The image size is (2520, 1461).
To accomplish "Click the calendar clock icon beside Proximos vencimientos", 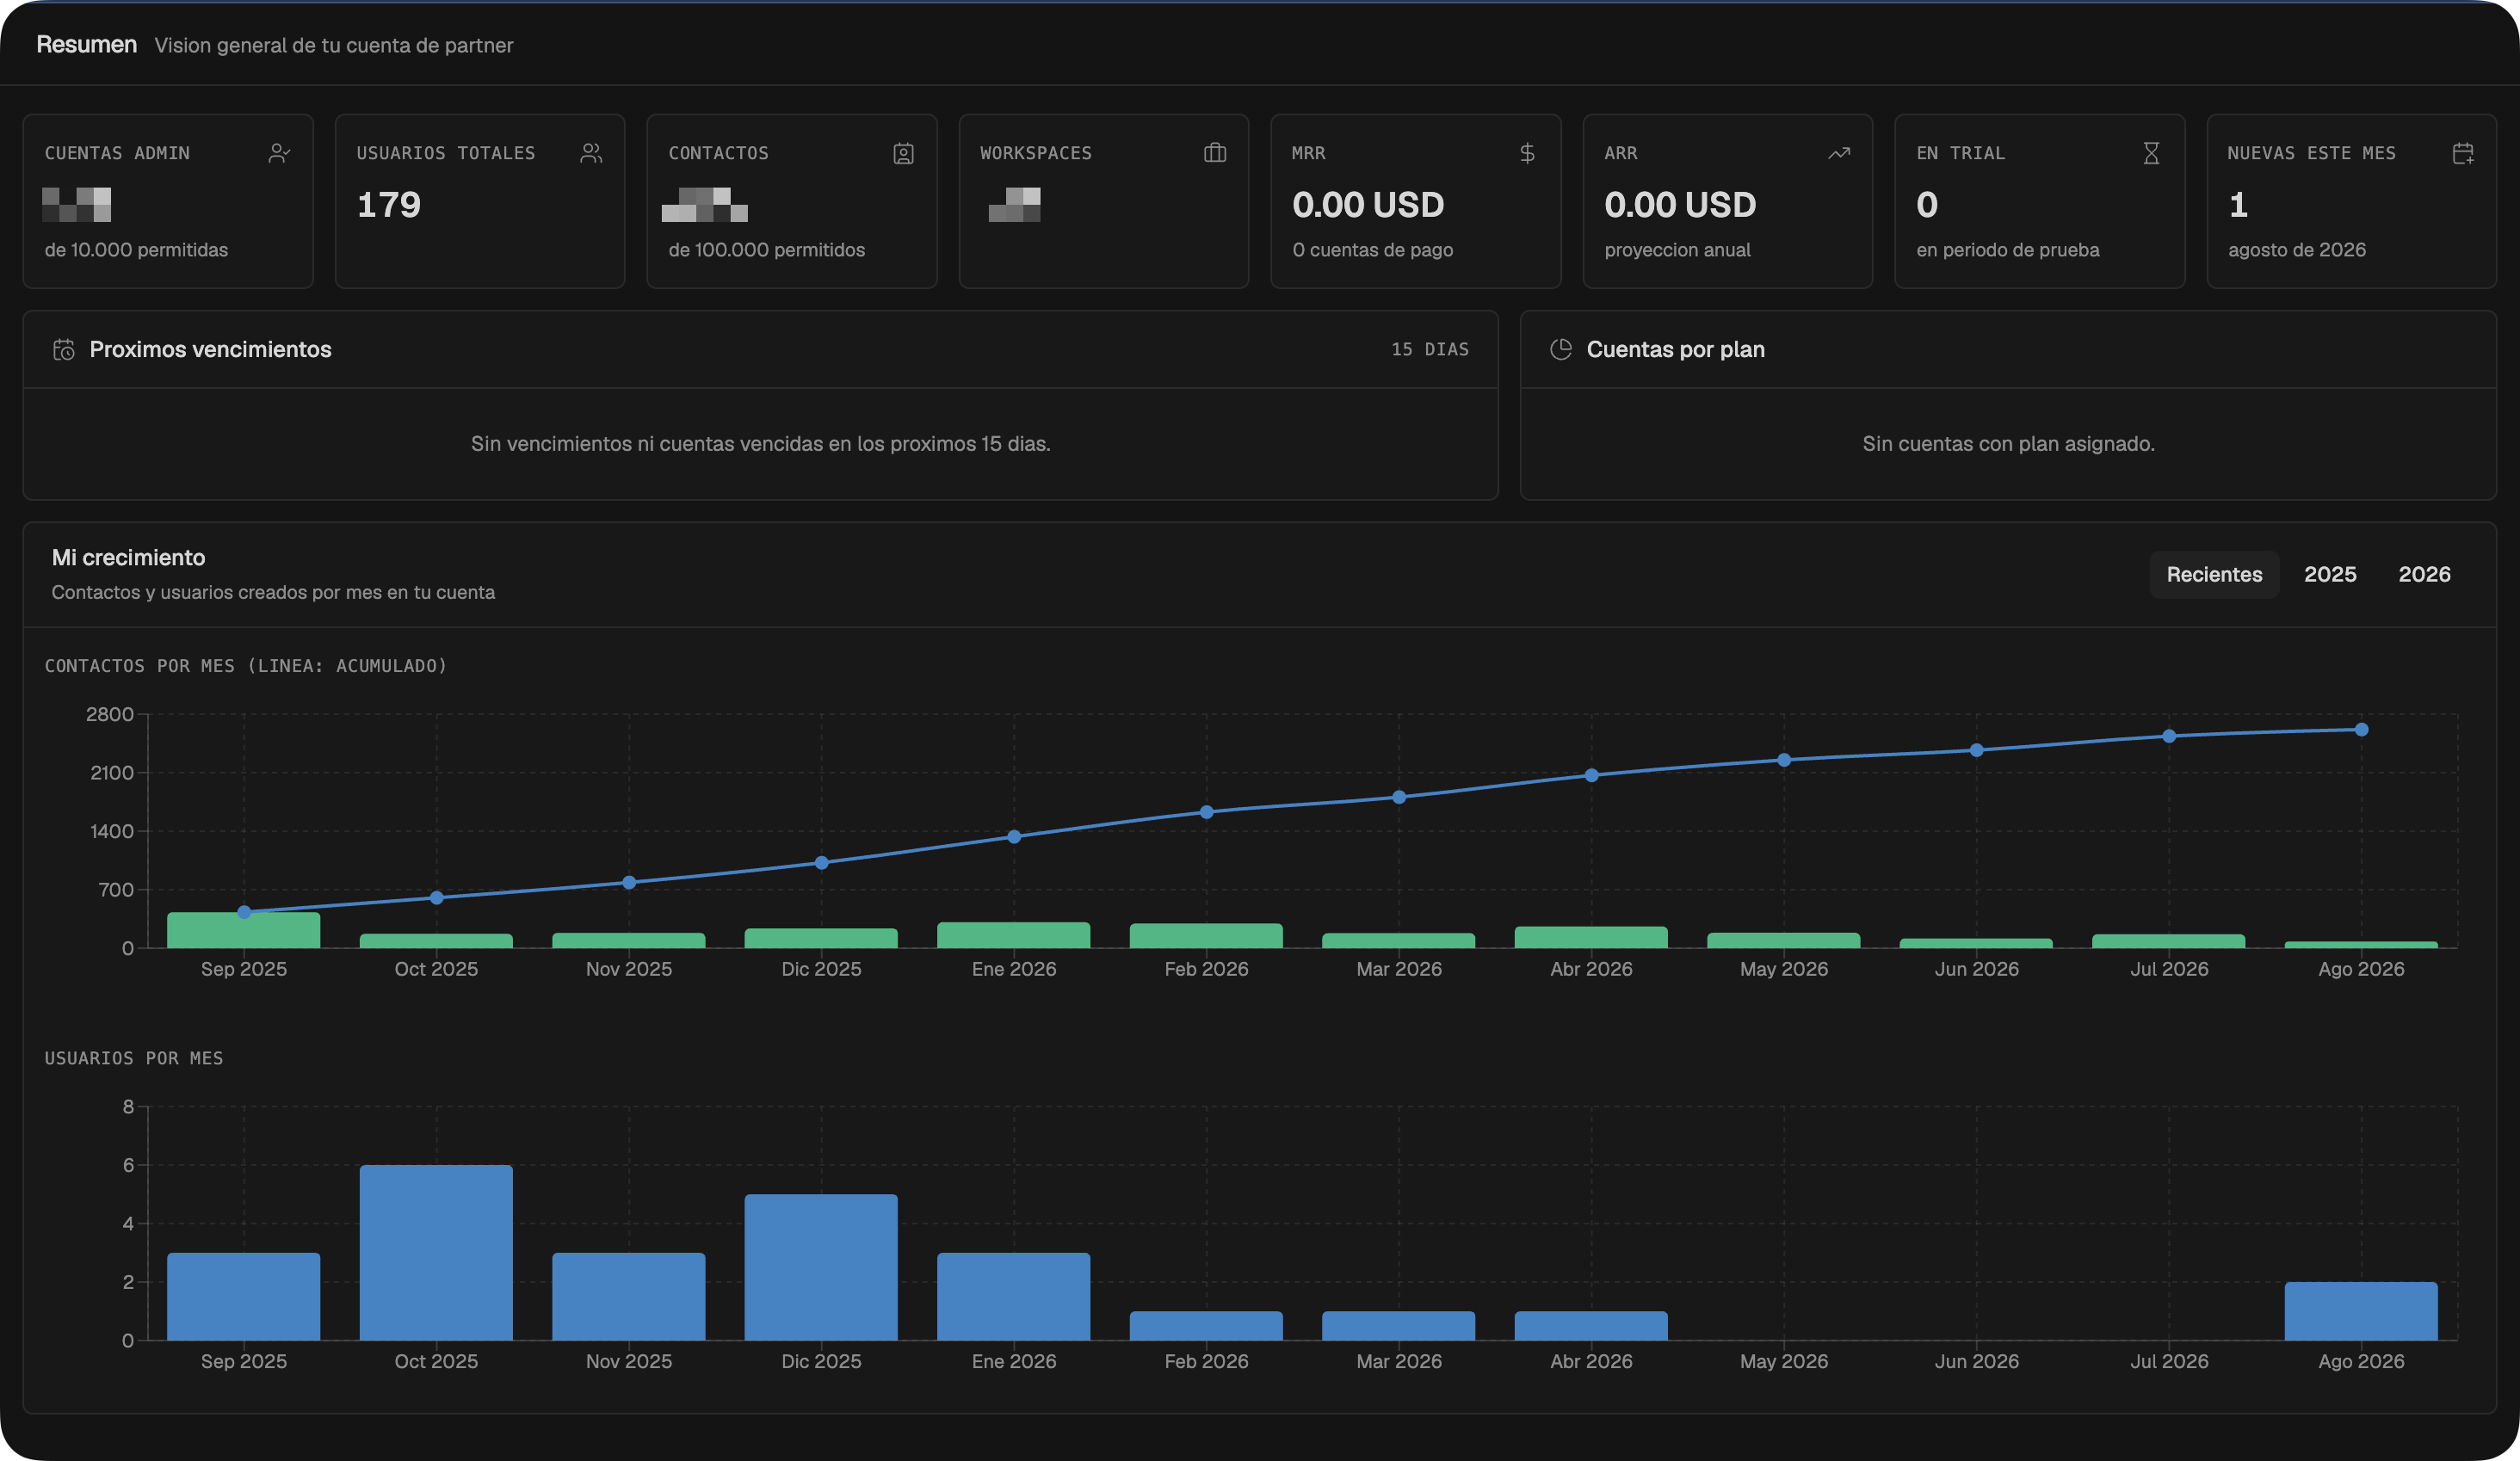I will pyautogui.click(x=64, y=350).
